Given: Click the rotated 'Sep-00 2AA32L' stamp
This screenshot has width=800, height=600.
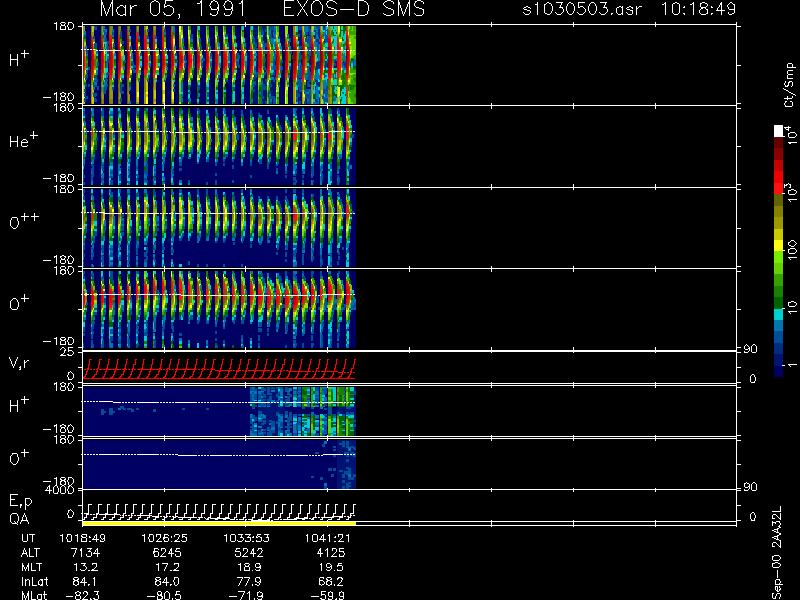Looking at the screenshot, I should pyautogui.click(x=777, y=554).
